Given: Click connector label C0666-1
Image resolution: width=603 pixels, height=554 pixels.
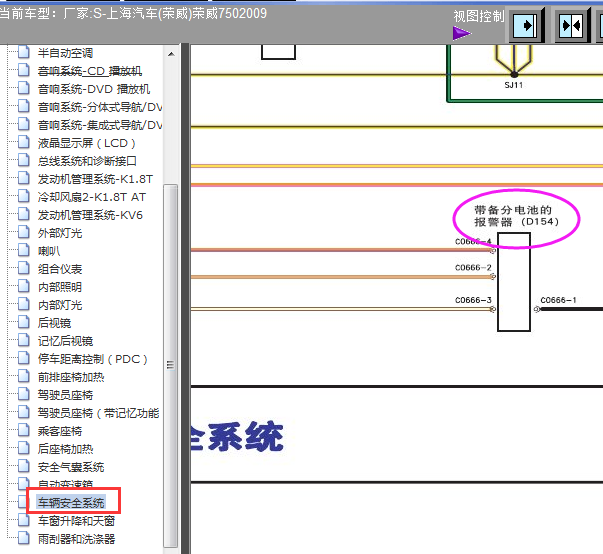Looking at the screenshot, I should 558,300.
